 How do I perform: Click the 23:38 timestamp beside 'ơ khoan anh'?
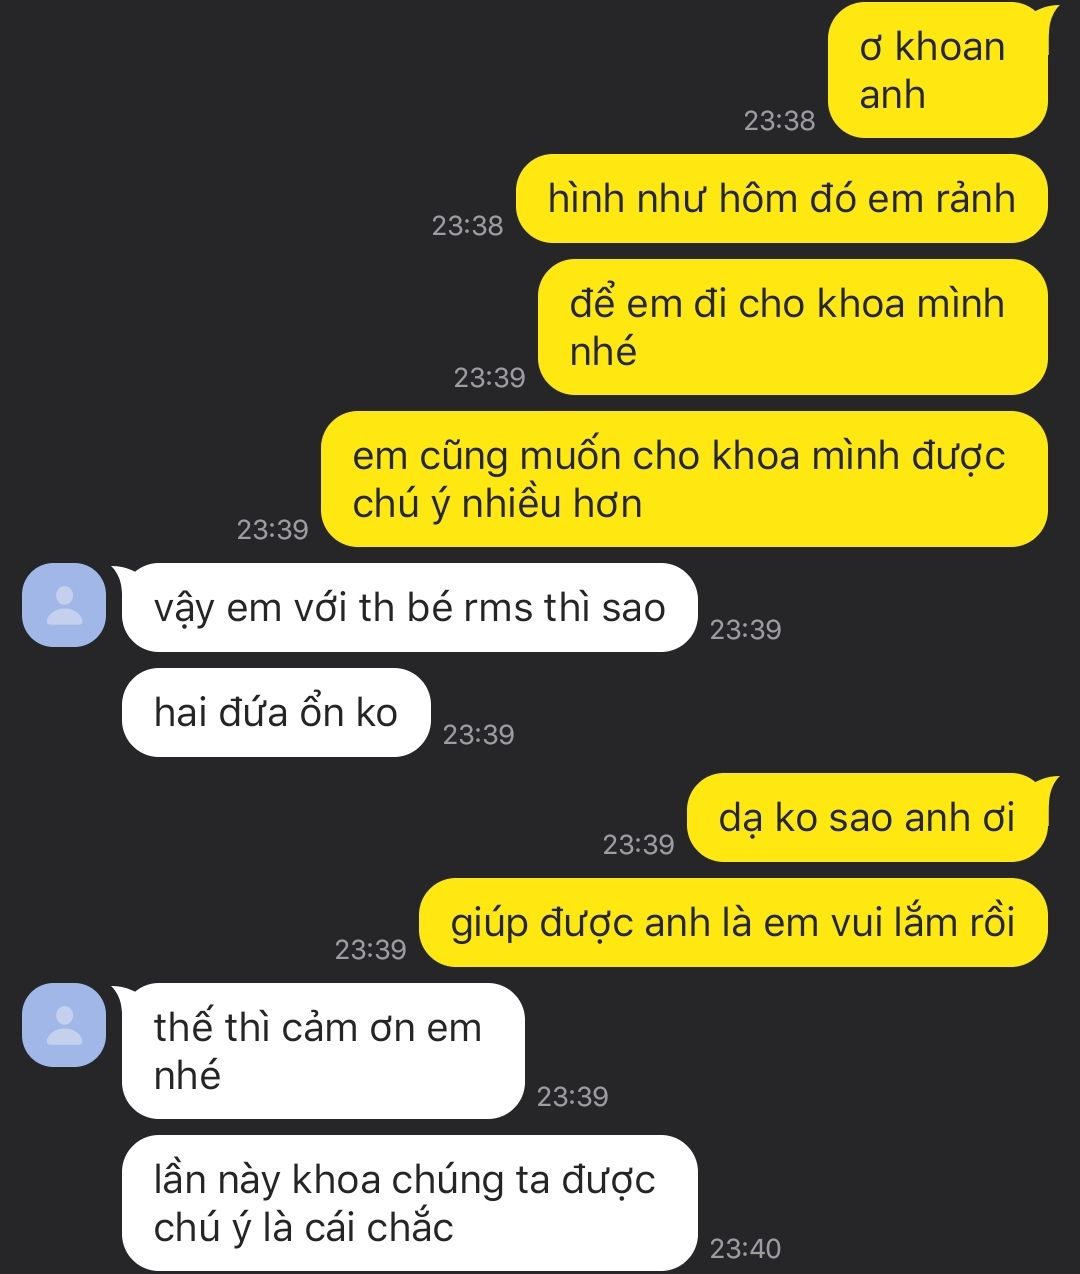click(779, 121)
